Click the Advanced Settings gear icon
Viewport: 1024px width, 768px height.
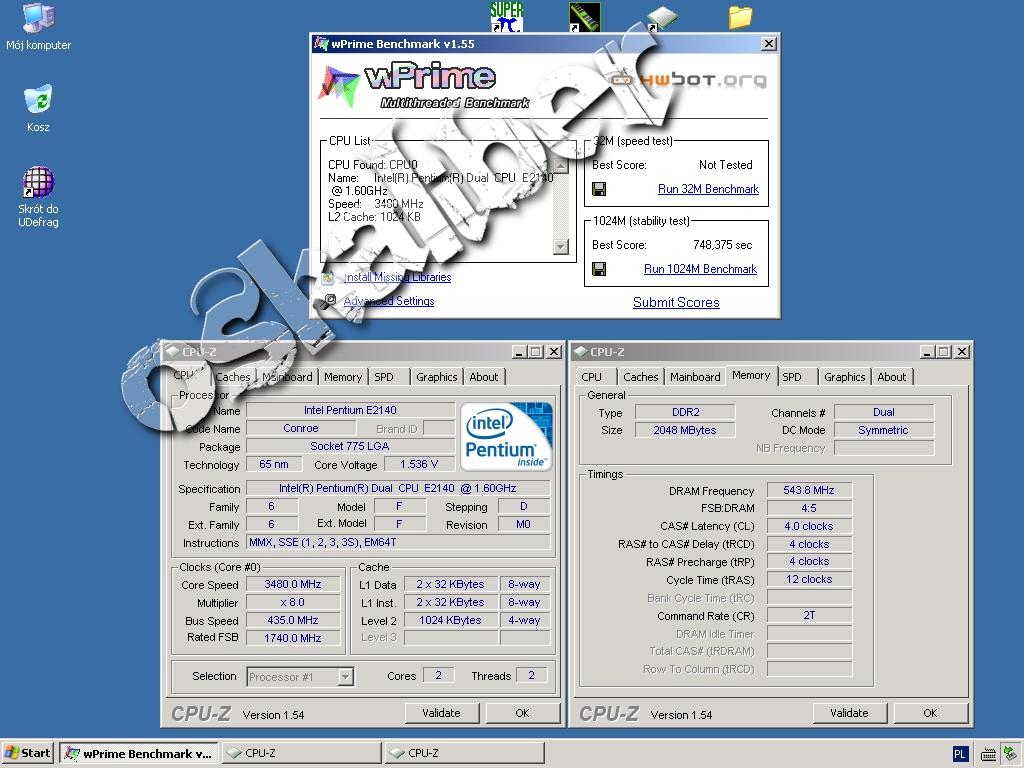329,300
